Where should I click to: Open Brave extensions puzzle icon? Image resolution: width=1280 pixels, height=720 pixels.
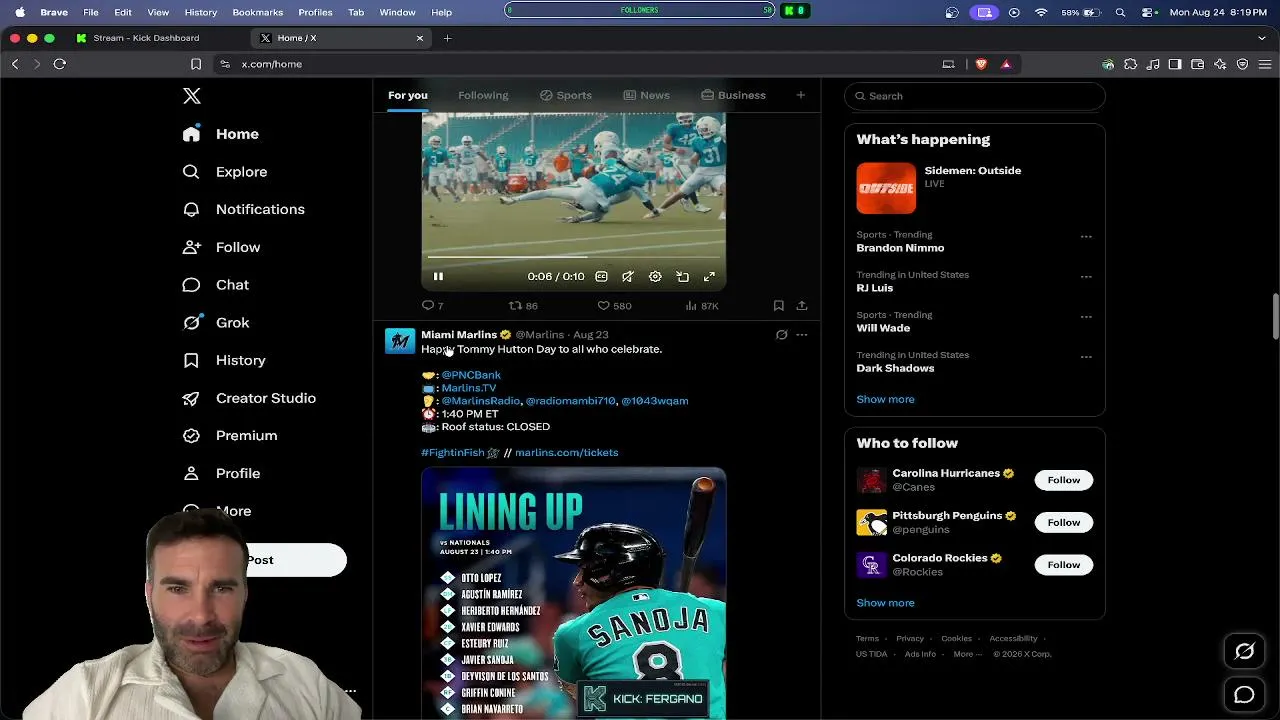point(1130,64)
